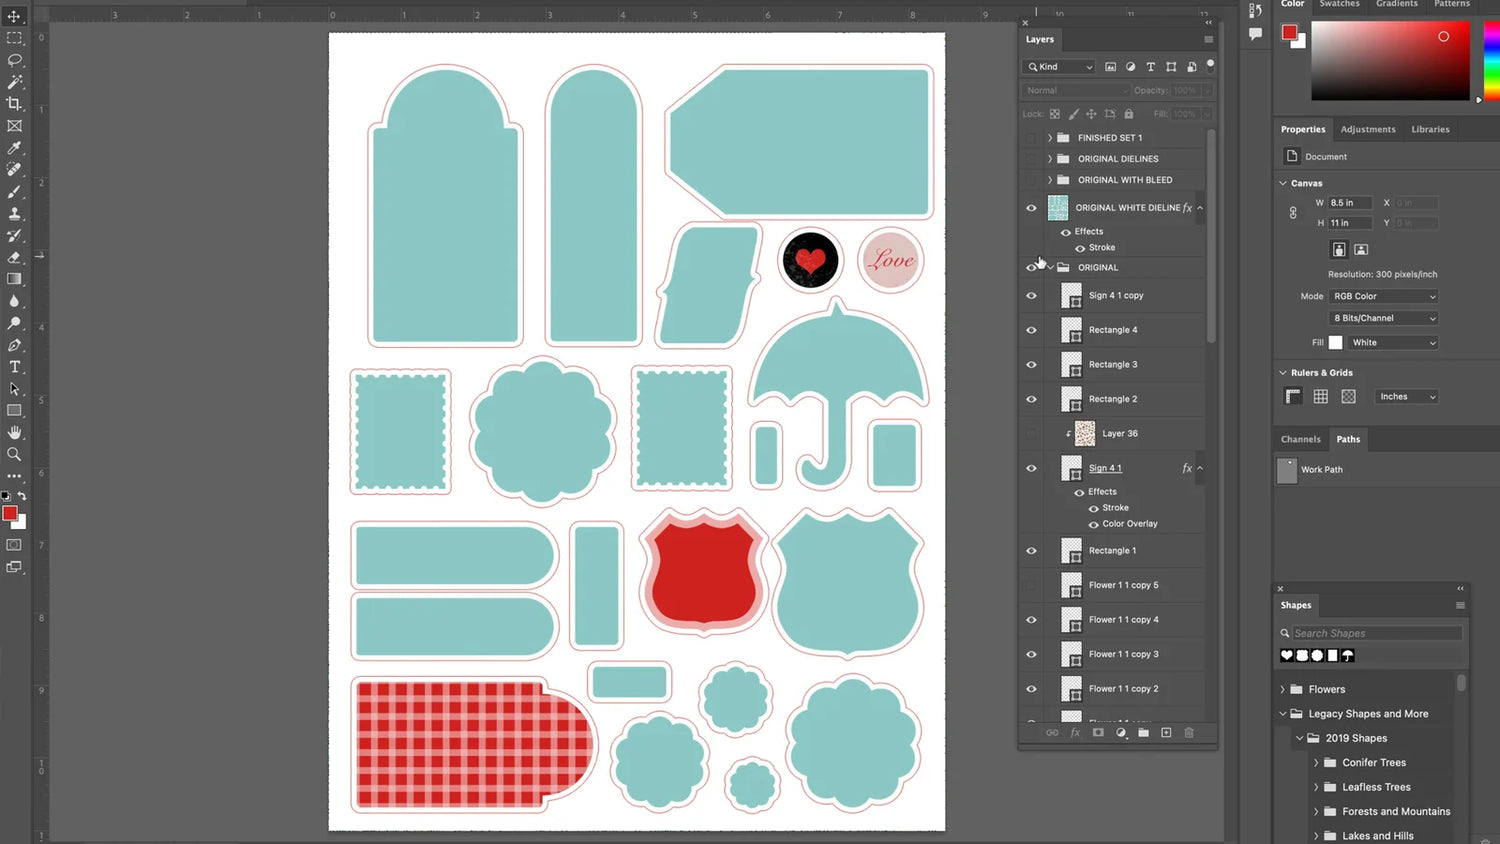The width and height of the screenshot is (1500, 844).
Task: Select the Horizontal Type tool
Action: point(14,367)
